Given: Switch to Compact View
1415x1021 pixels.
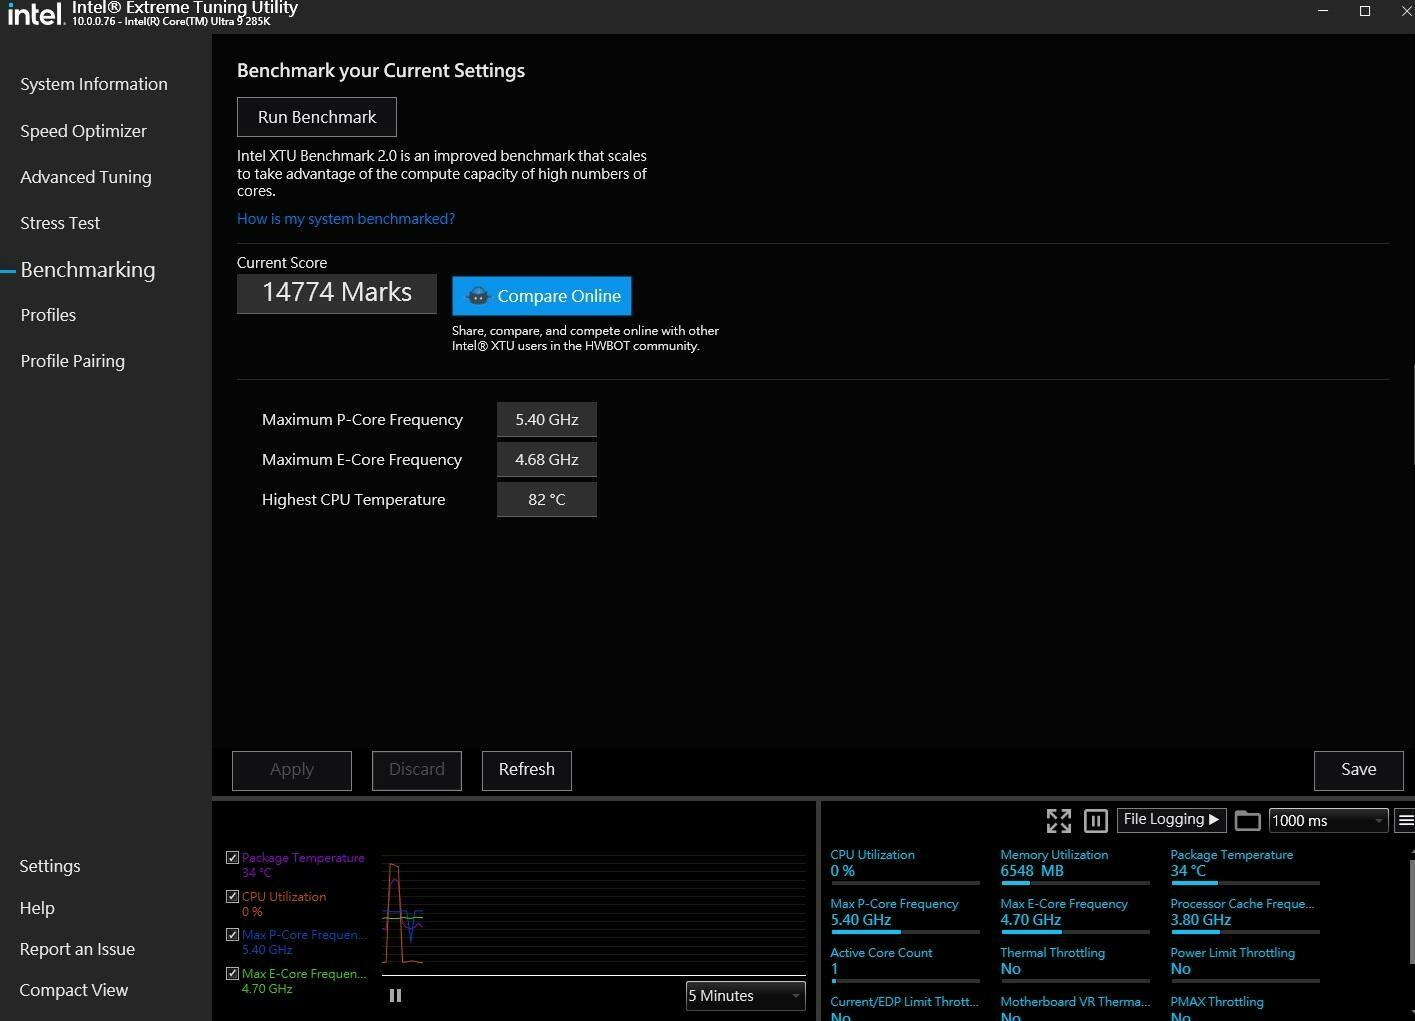Looking at the screenshot, I should [x=74, y=990].
